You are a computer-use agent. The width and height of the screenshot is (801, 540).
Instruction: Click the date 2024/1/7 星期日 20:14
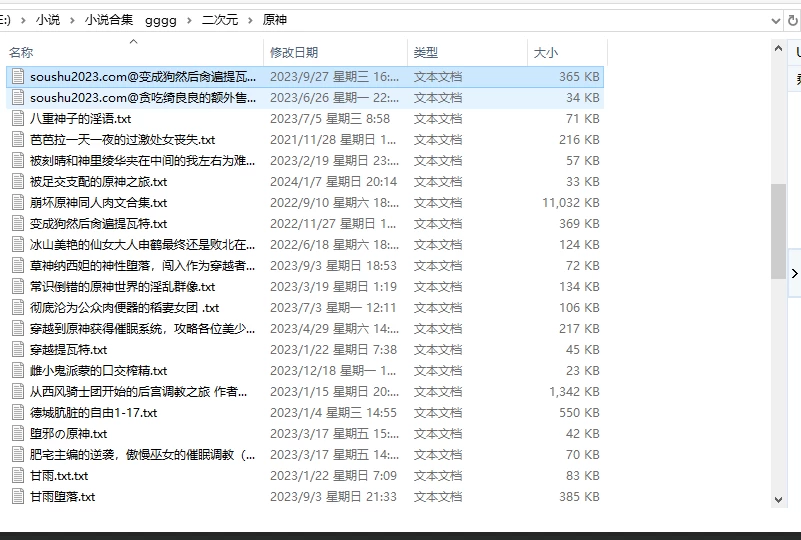(334, 181)
